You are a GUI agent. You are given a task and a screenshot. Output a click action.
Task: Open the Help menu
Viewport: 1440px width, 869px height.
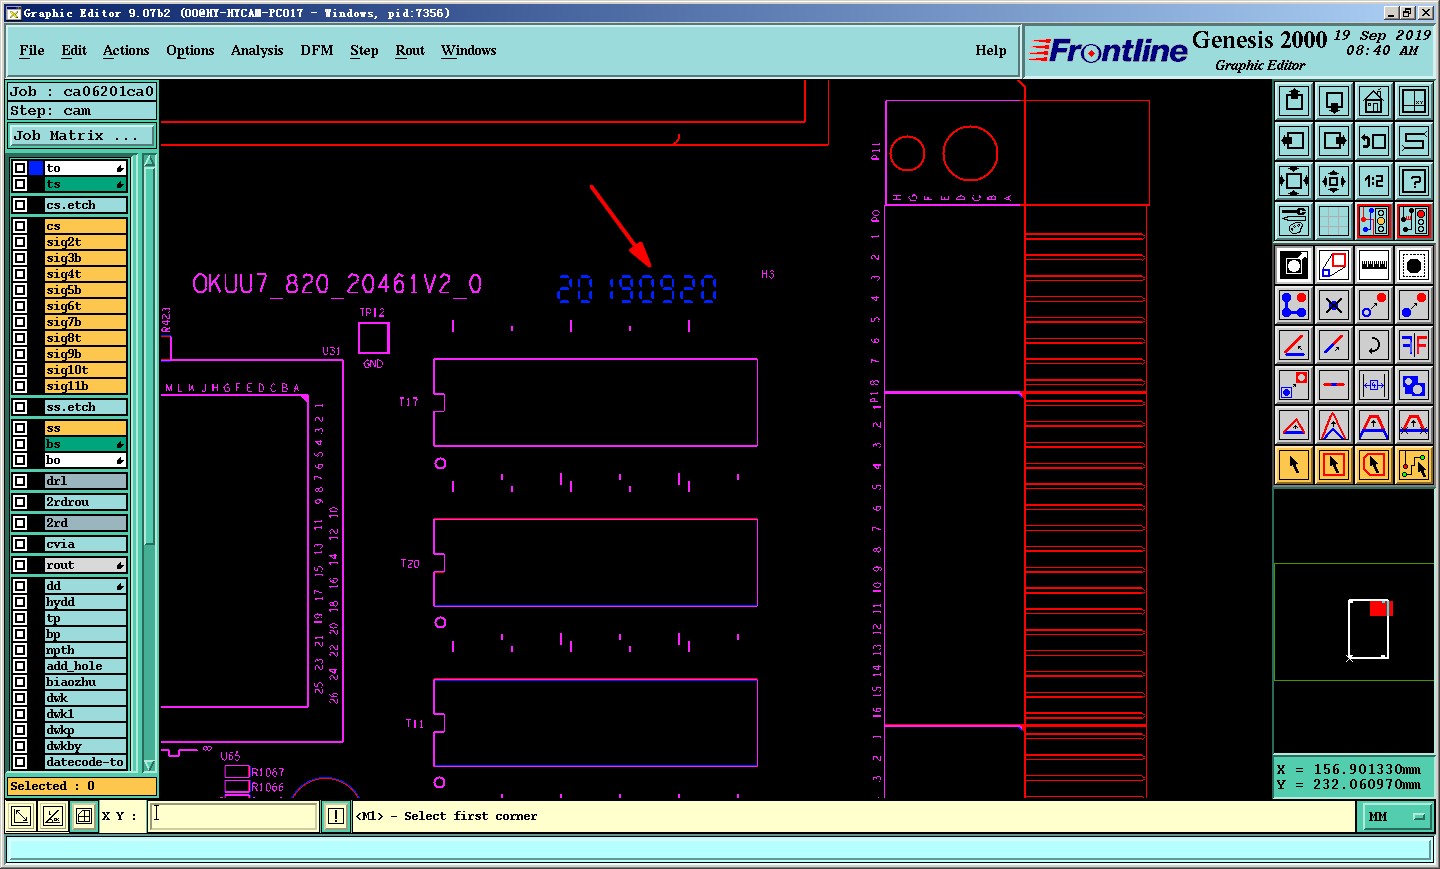tap(991, 50)
